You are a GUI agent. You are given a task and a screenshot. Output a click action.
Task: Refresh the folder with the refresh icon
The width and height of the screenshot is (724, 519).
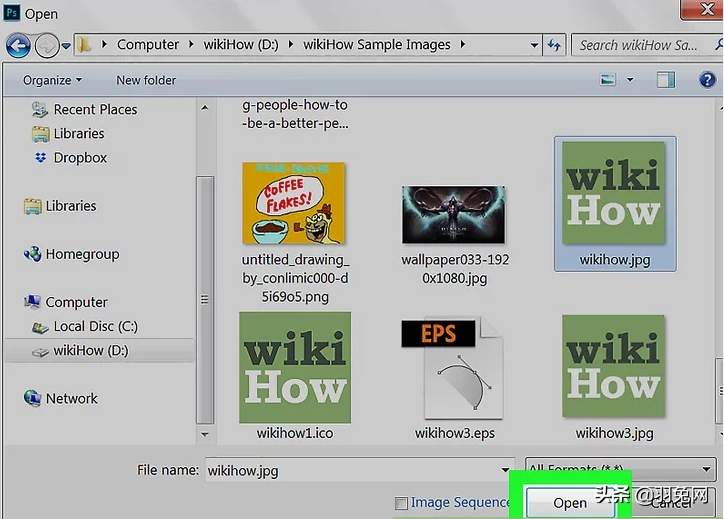[x=554, y=45]
